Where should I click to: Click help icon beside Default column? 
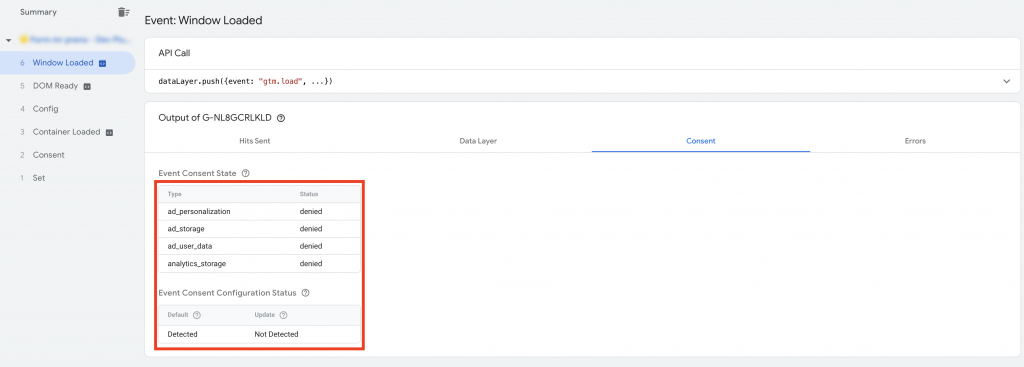[x=197, y=315]
